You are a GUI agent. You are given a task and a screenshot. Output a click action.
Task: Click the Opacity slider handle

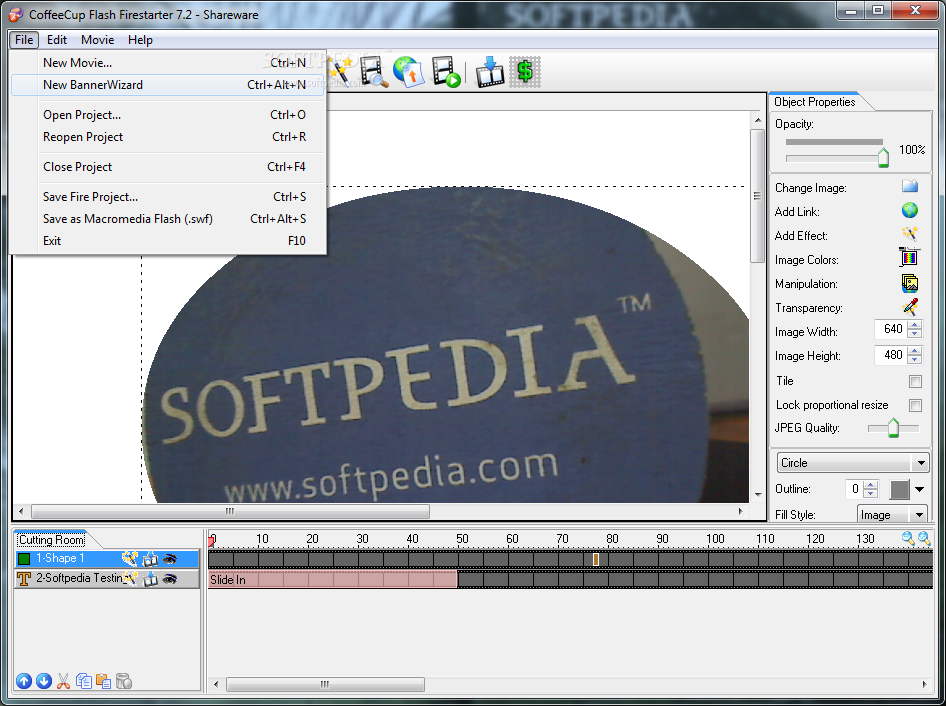(883, 157)
